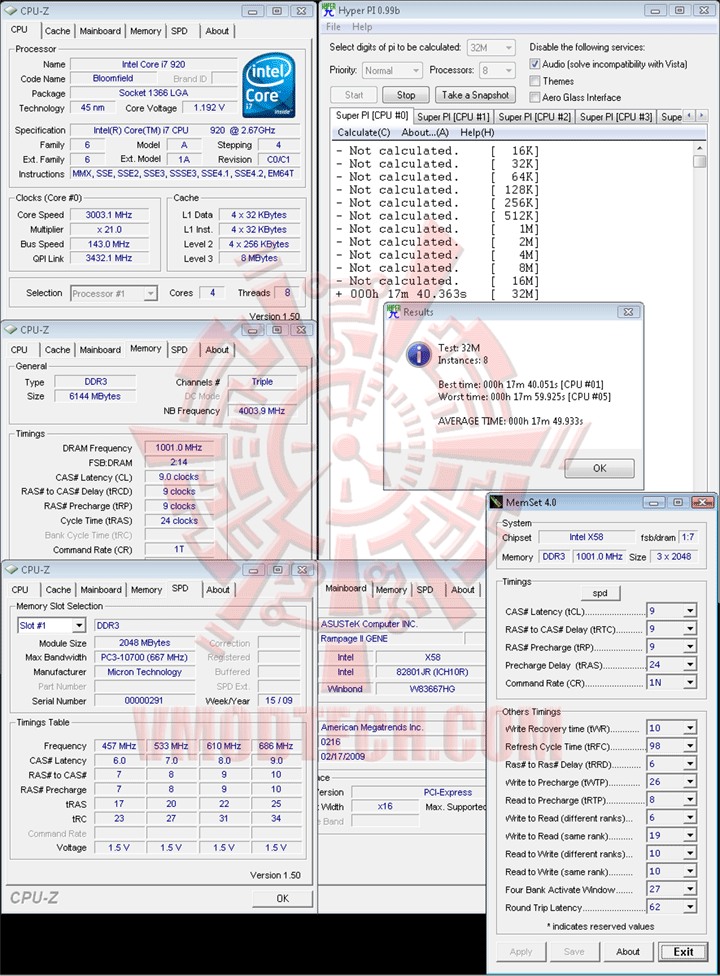
Task: Click the Intel Core i7 920 name field
Action: click(x=154, y=64)
